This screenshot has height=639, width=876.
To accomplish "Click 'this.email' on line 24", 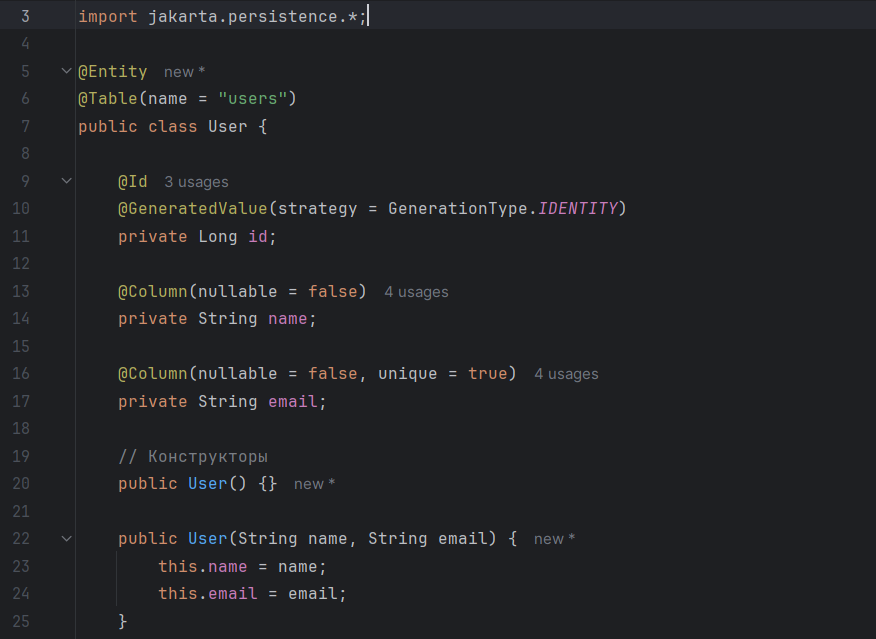I will pos(207,593).
